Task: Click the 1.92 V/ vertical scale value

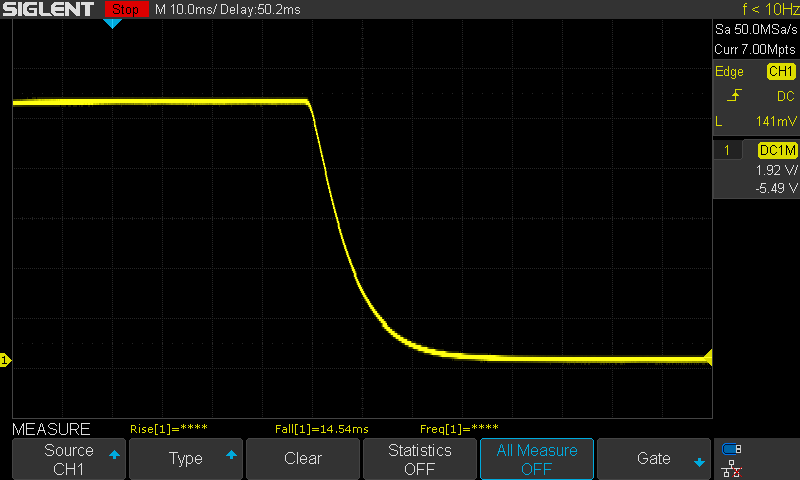Action: point(777,170)
